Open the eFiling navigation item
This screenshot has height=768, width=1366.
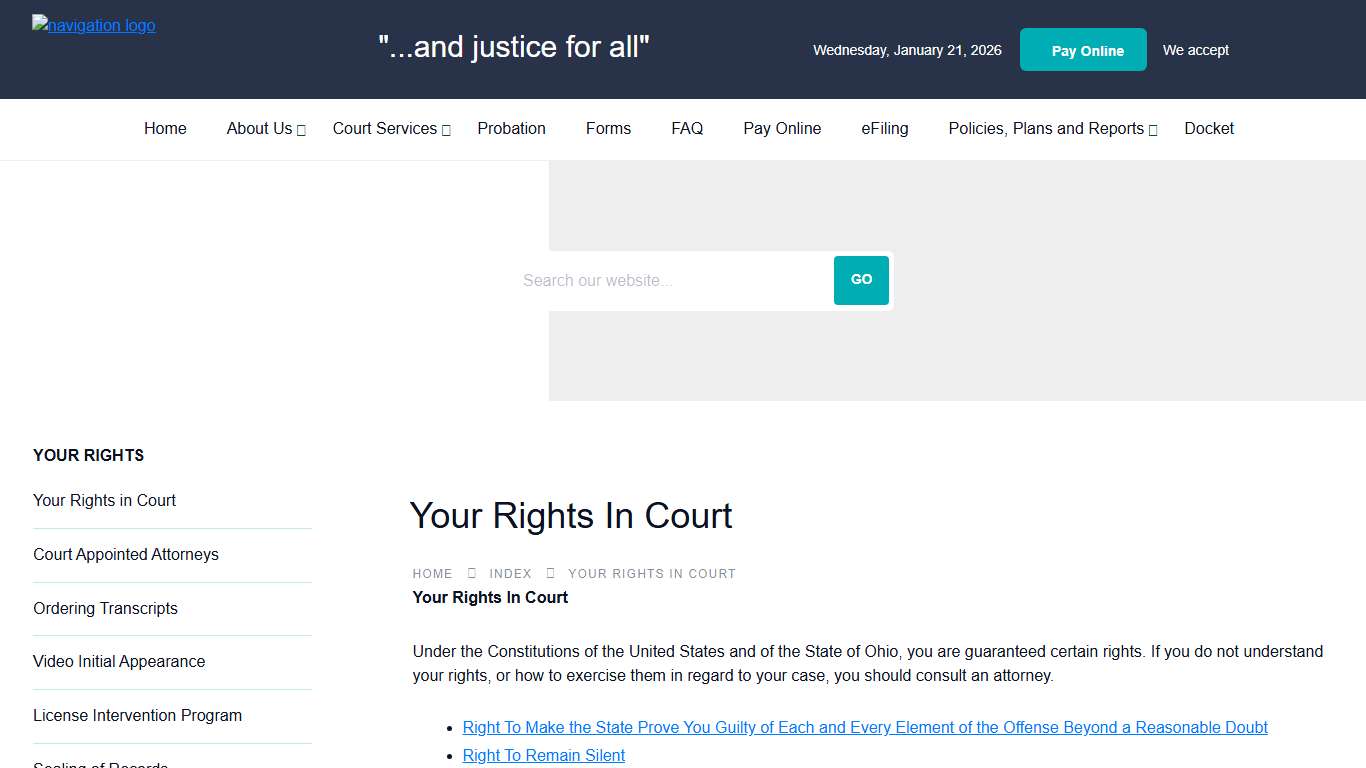(884, 128)
